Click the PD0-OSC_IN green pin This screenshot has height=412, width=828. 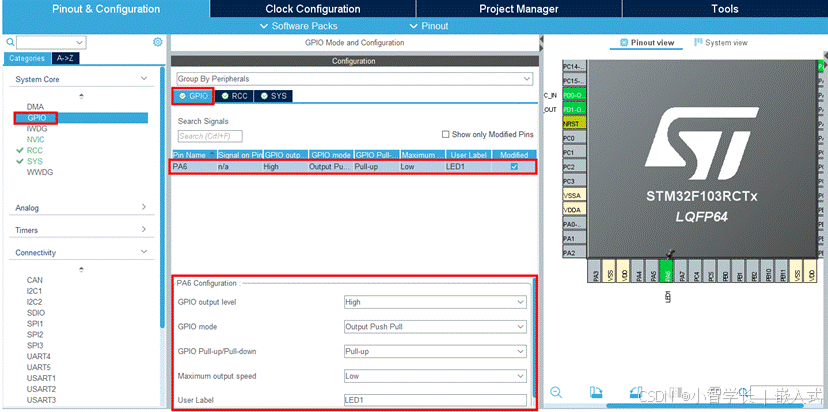575,95
